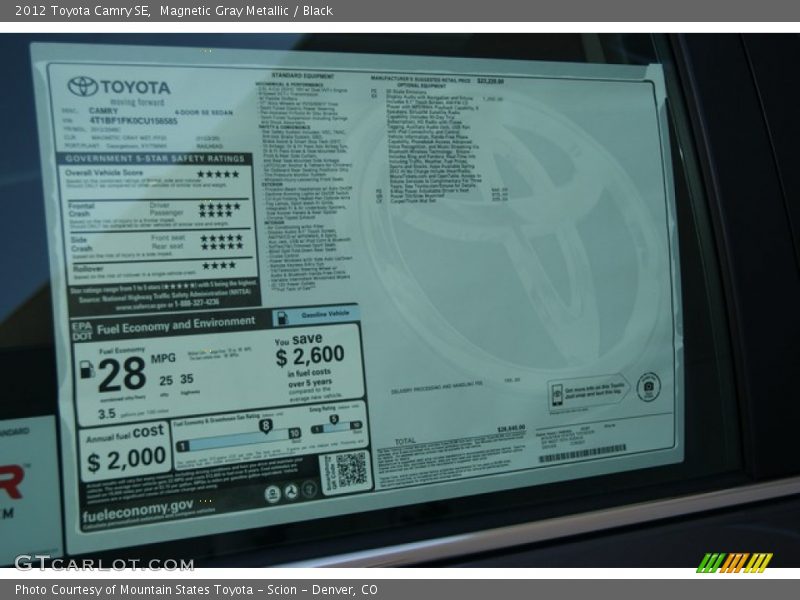Click the black fuel pump icon

pos(85,368)
